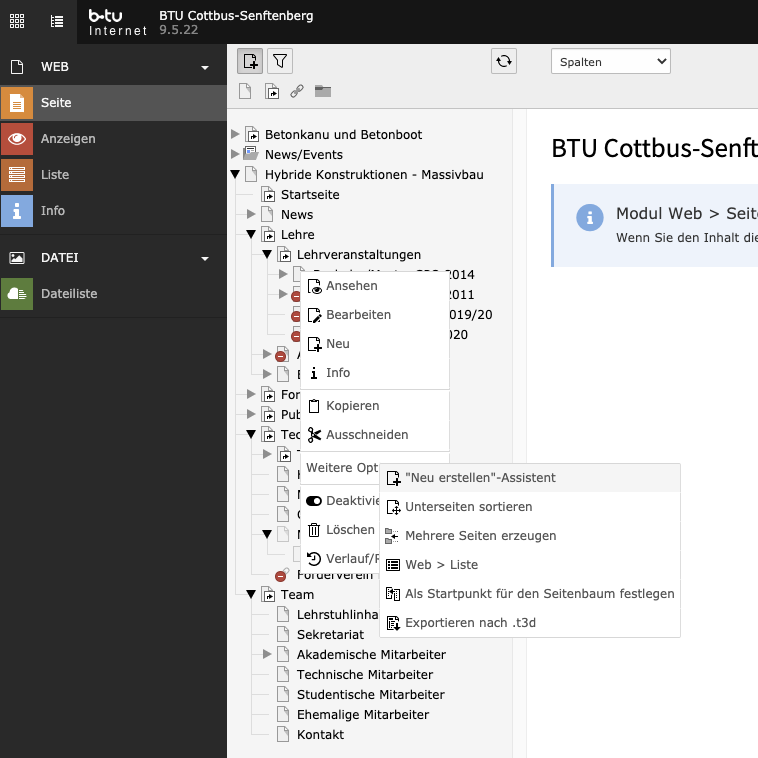Choose Unterseiten sortieren option

pos(468,507)
